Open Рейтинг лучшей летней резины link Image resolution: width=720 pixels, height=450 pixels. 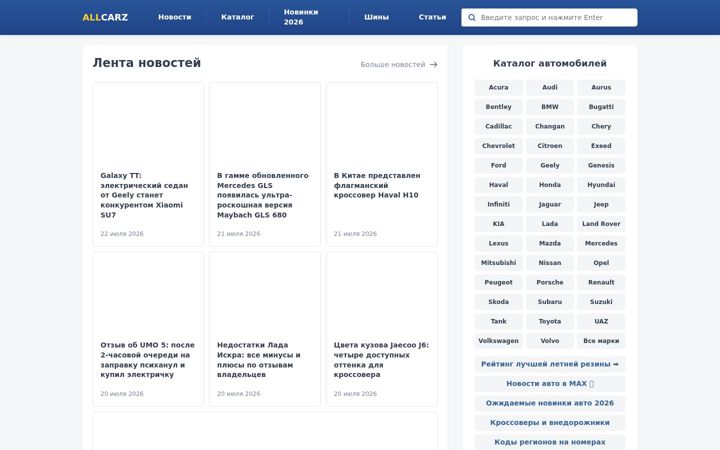click(550, 364)
